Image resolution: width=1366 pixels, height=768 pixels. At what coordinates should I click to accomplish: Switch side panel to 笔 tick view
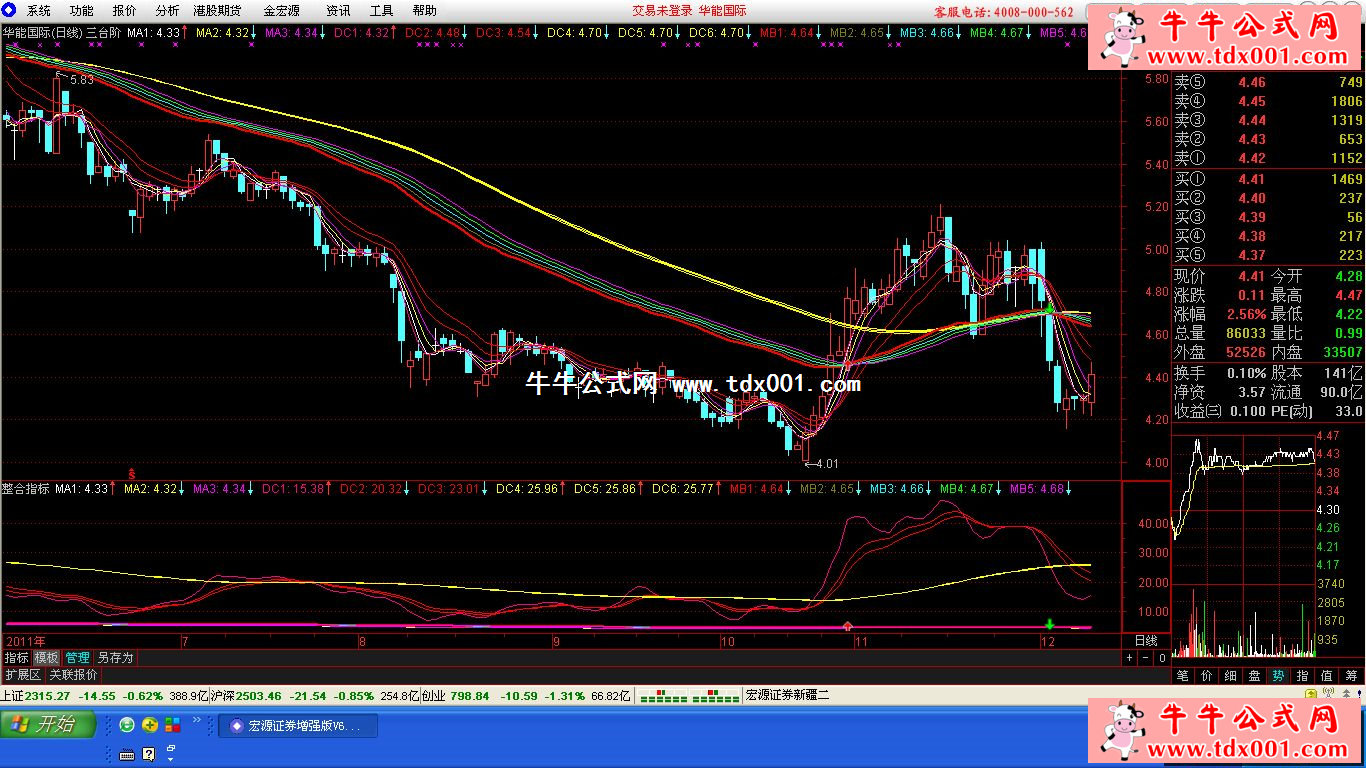(x=1183, y=676)
